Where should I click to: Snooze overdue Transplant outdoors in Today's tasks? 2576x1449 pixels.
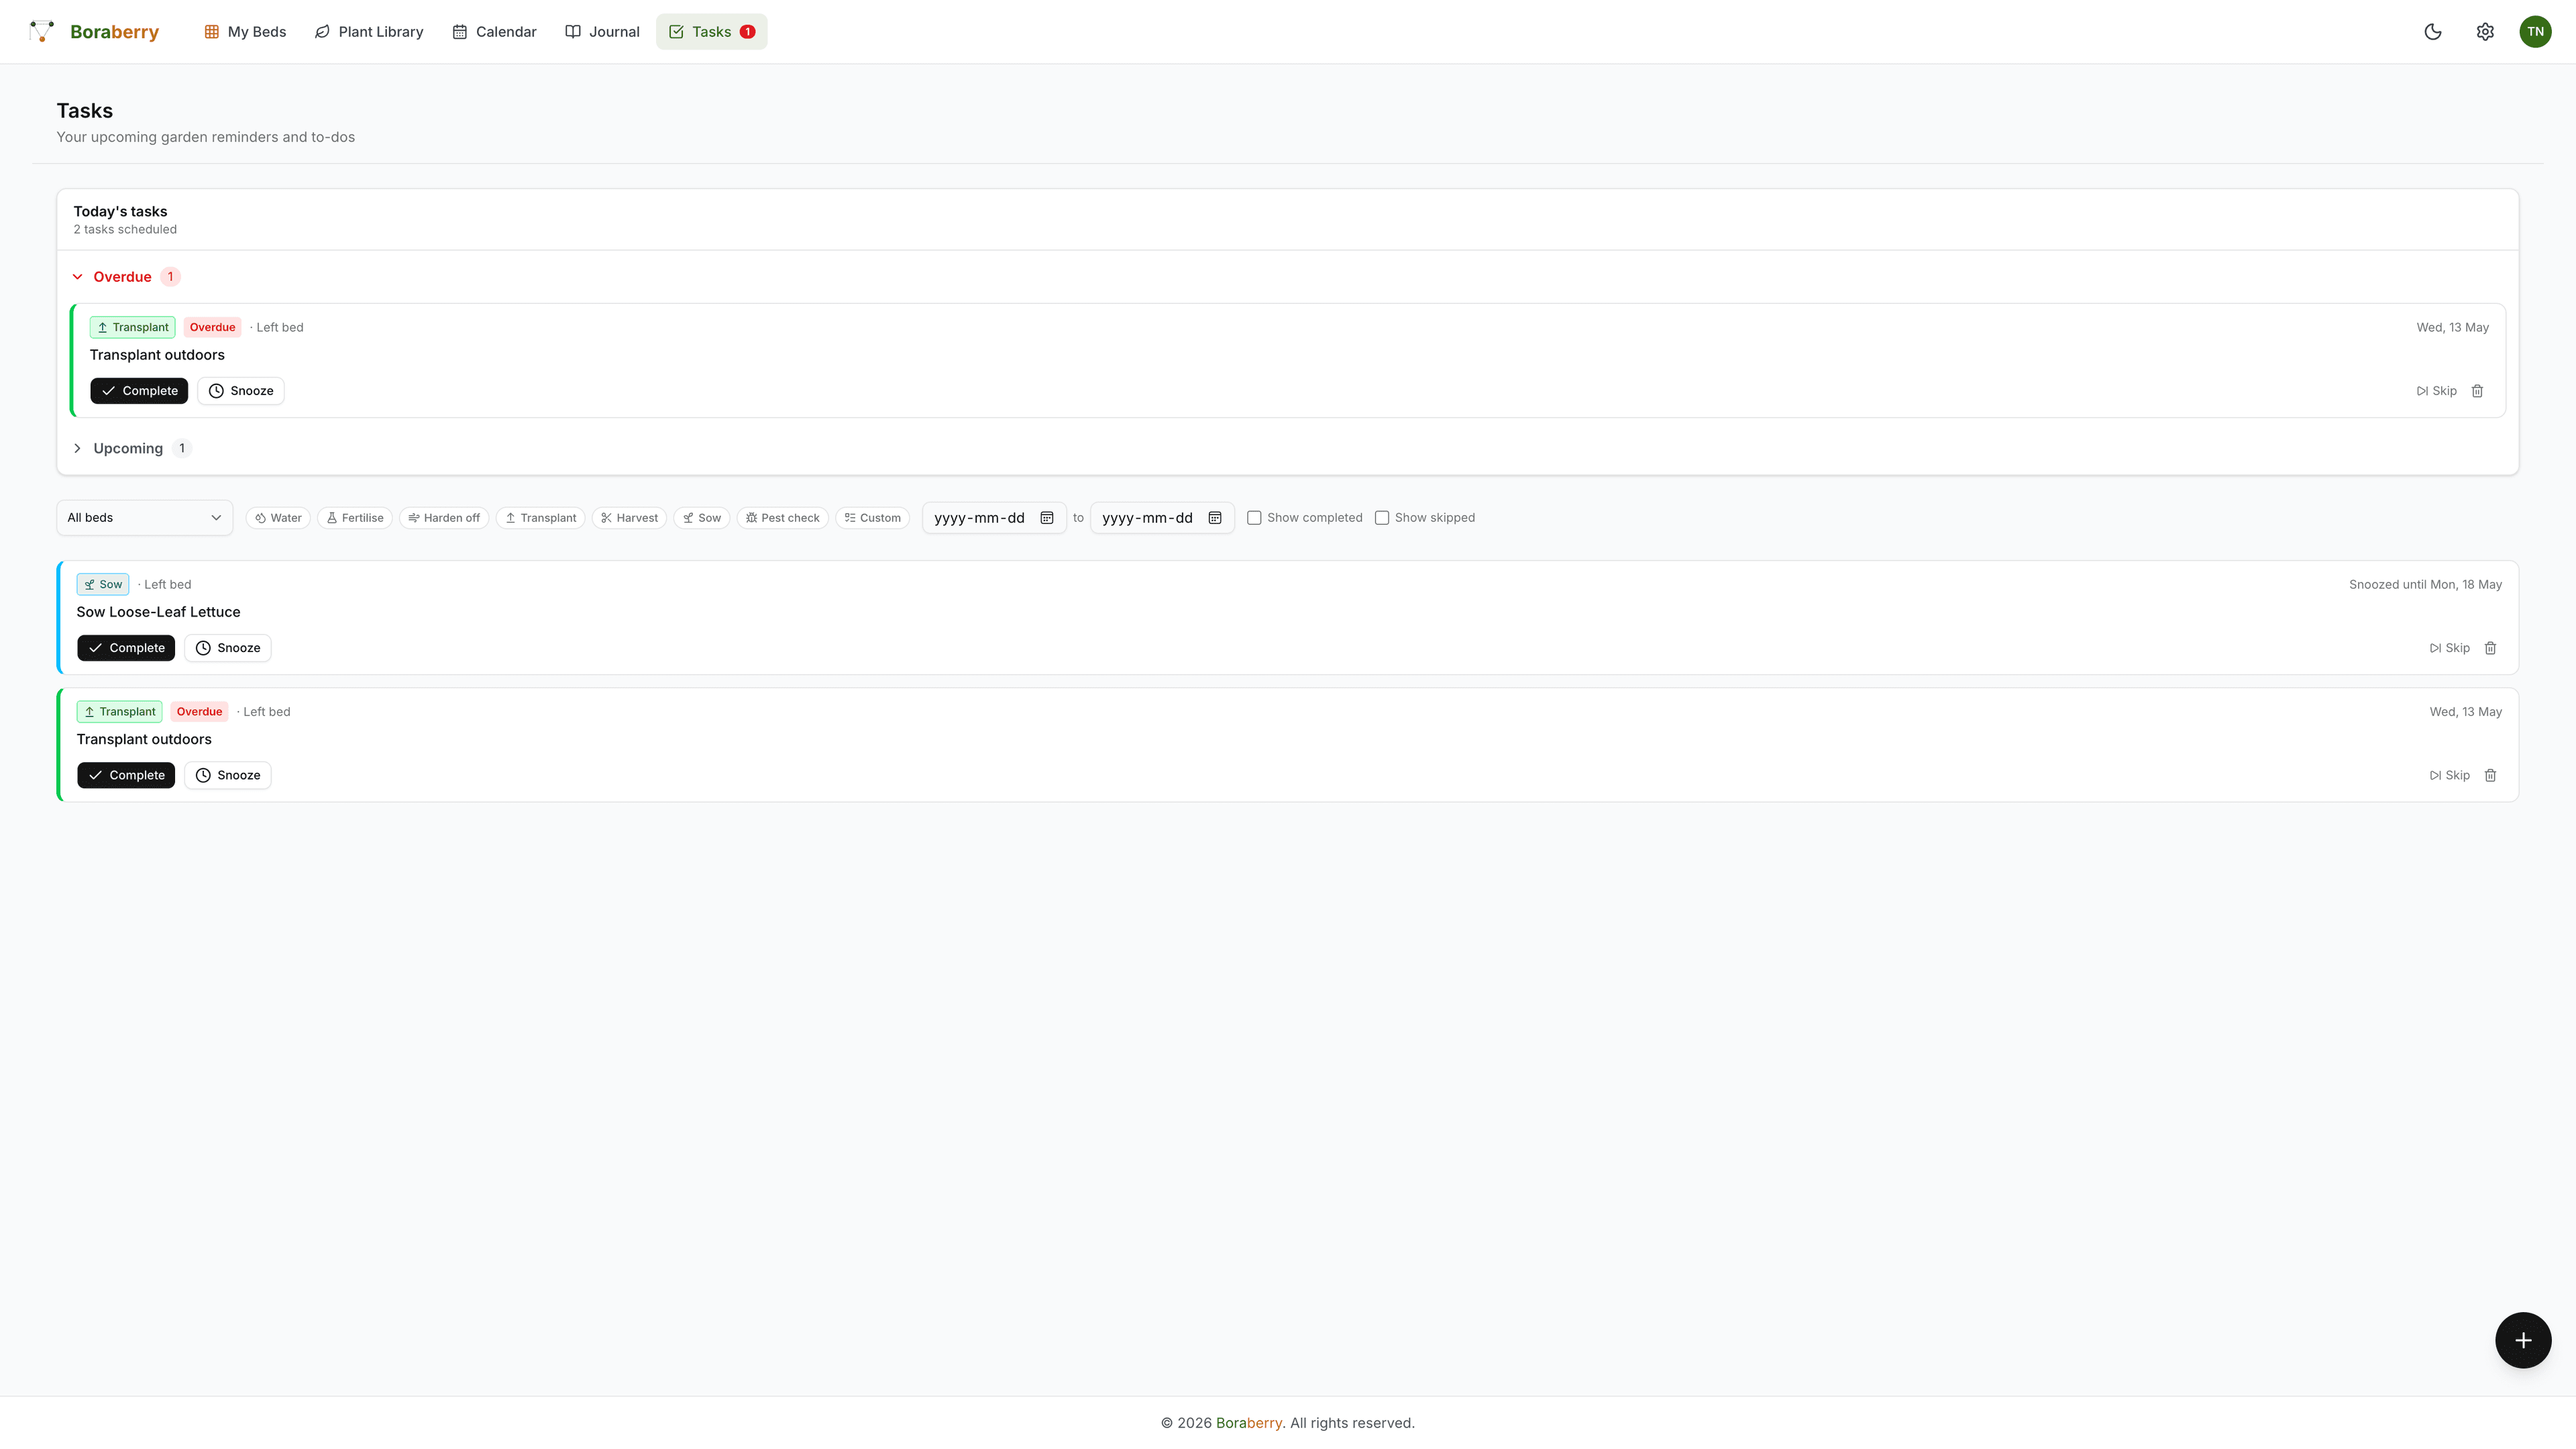click(241, 391)
